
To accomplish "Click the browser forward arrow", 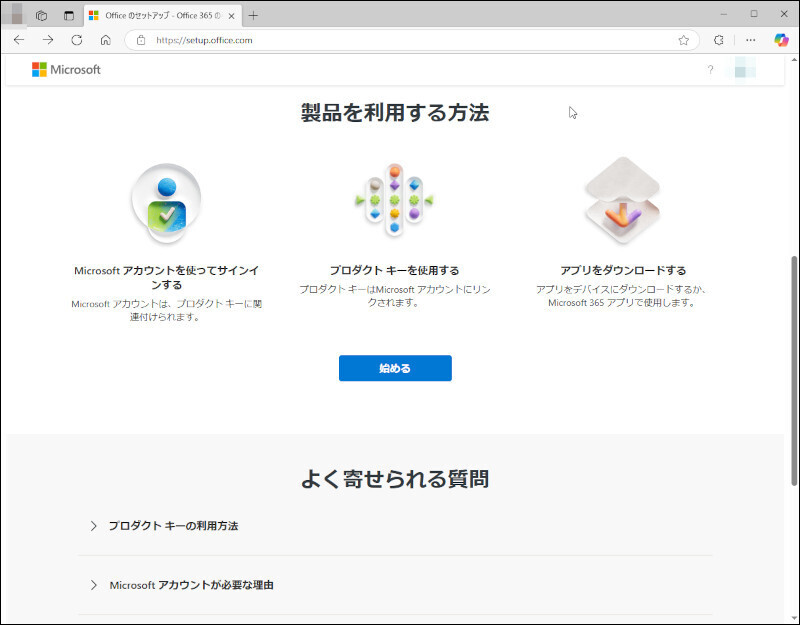I will tap(48, 40).
